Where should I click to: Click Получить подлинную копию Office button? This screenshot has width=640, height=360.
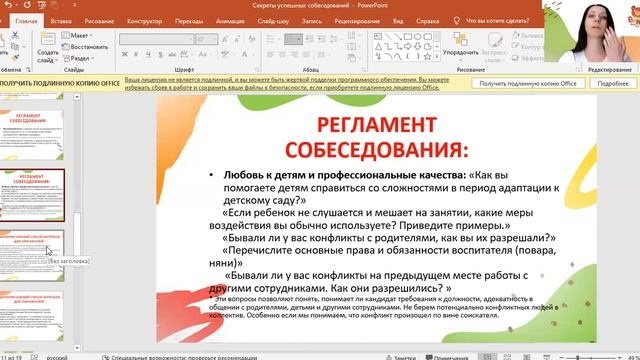pos(528,83)
